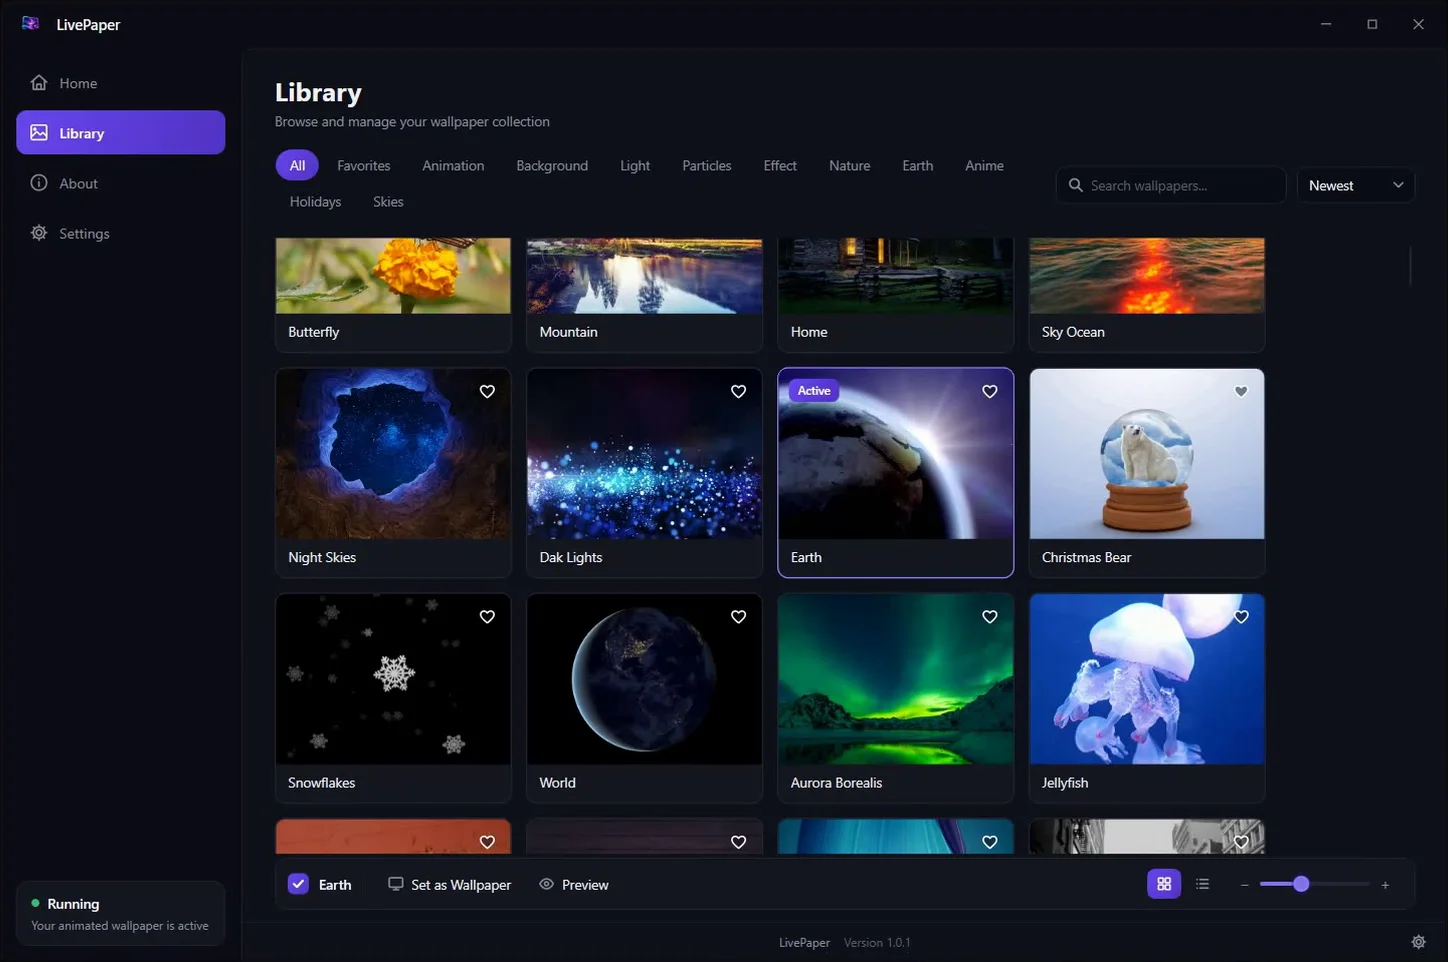The image size is (1448, 962).
Task: Favorite the Aurora Borealis wallpaper heart
Action: [989, 617]
